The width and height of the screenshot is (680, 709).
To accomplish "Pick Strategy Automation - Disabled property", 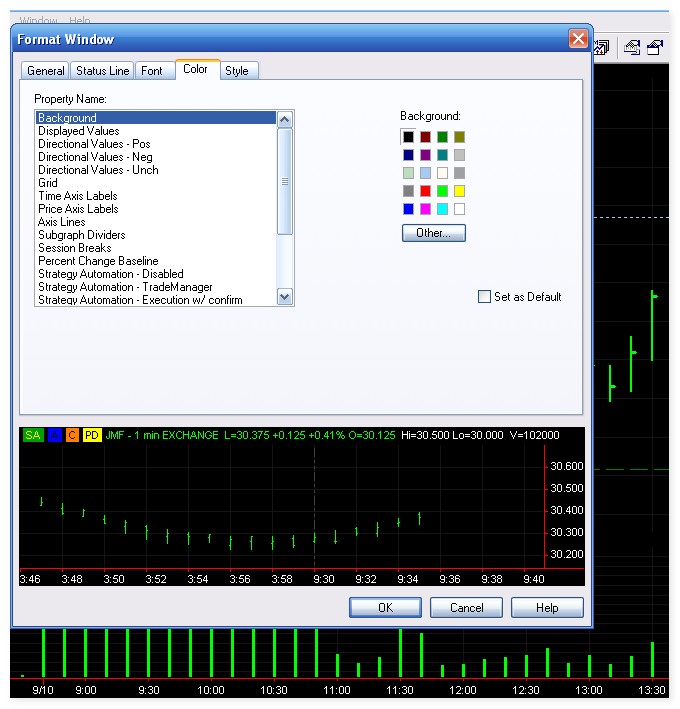I will click(156, 274).
